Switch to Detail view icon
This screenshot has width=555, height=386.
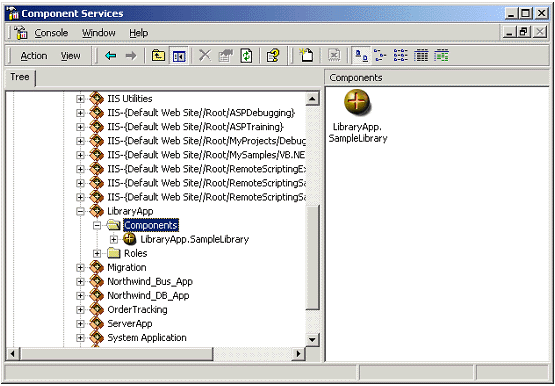(x=421, y=56)
